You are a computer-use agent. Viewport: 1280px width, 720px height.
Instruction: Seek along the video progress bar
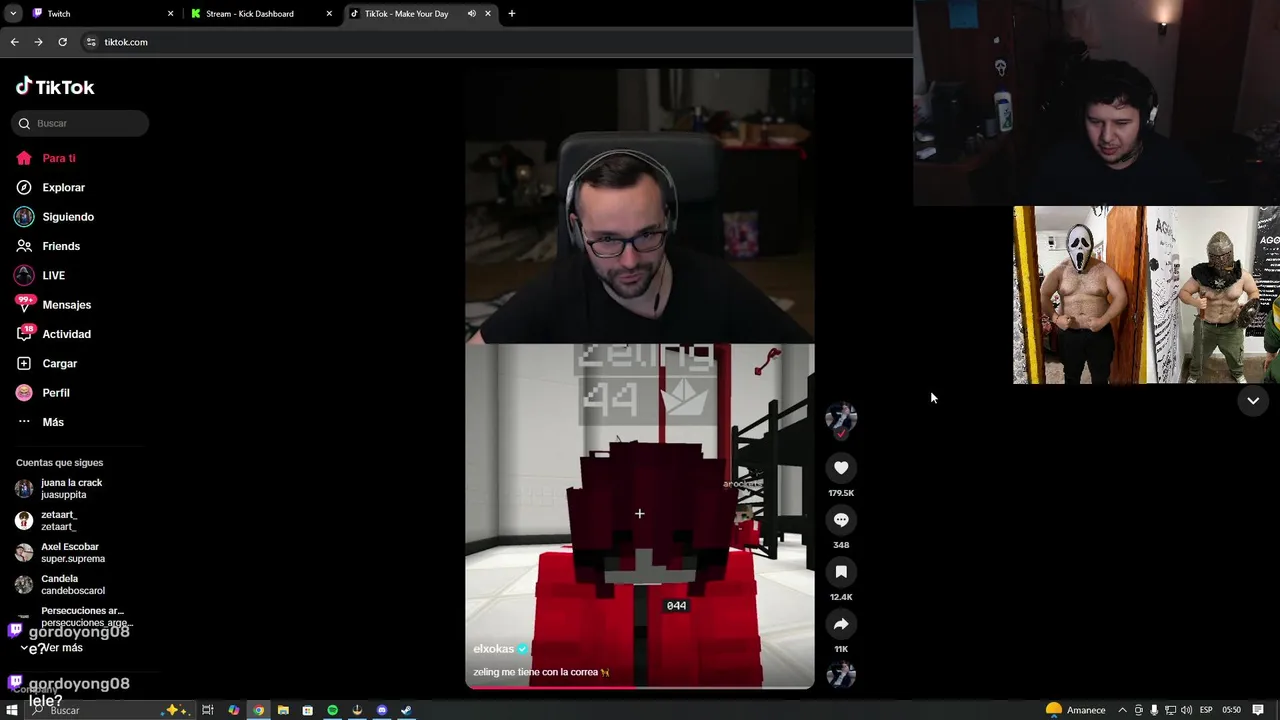click(x=640, y=687)
